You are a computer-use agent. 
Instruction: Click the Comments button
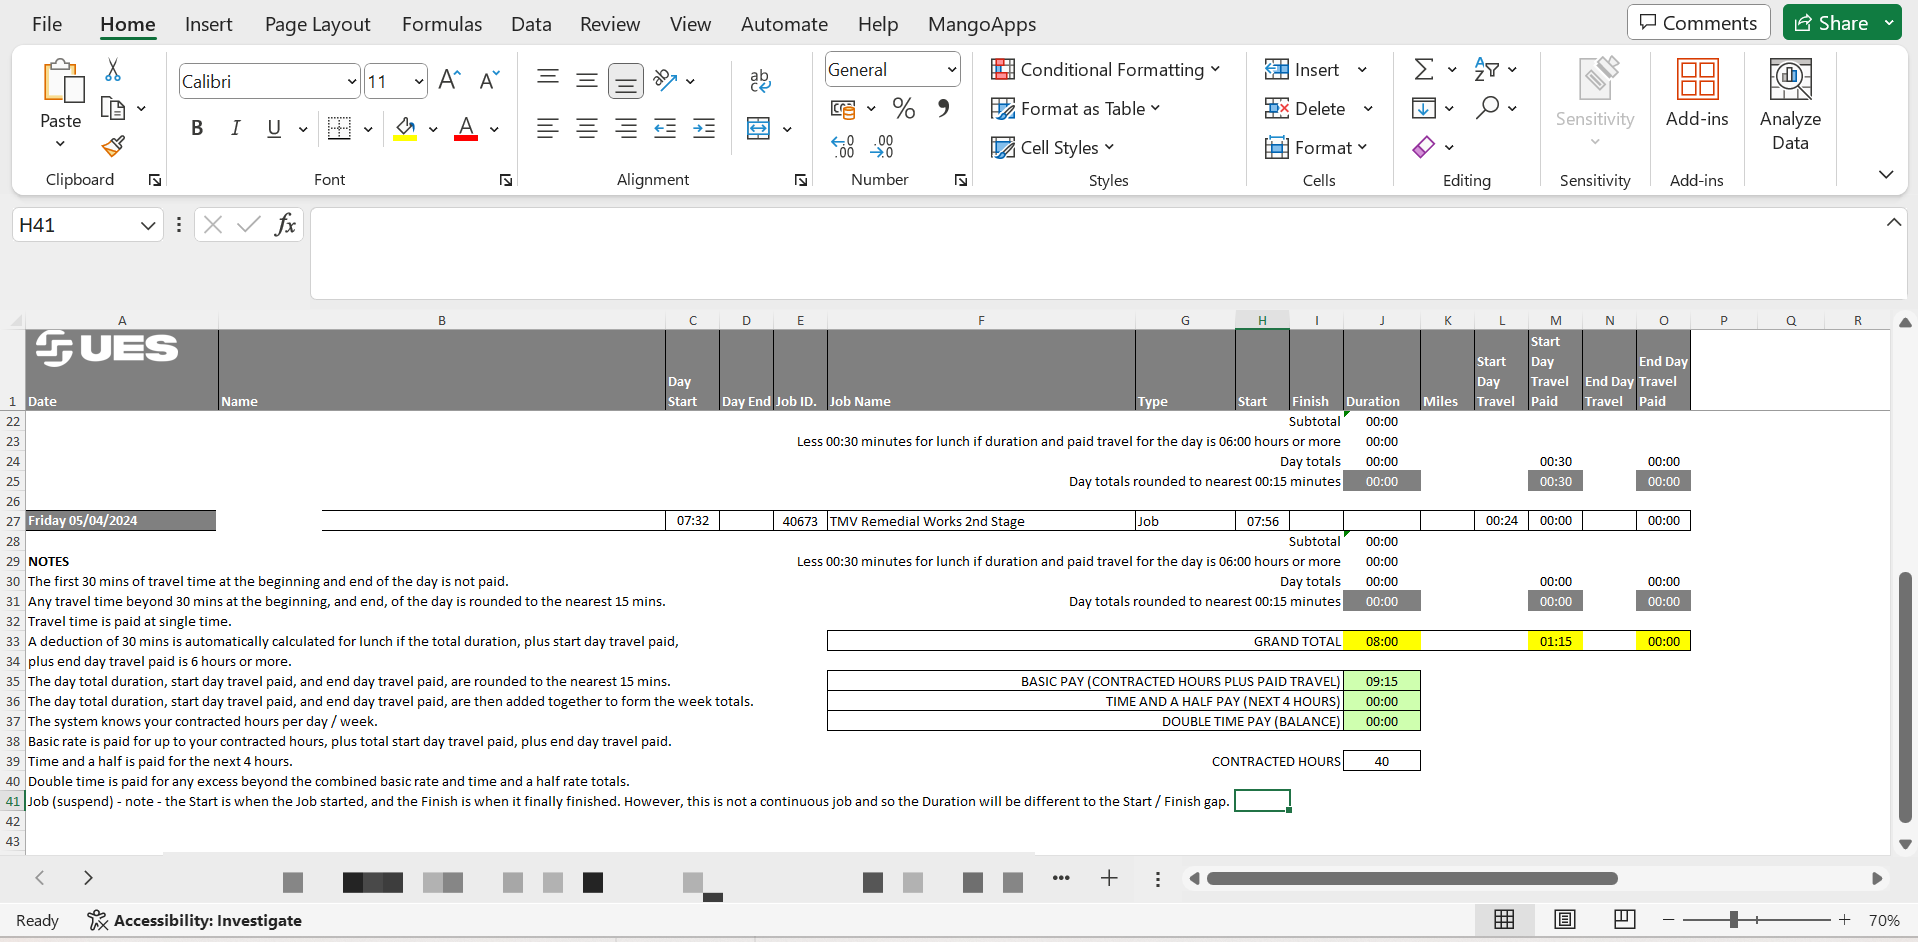tap(1698, 22)
